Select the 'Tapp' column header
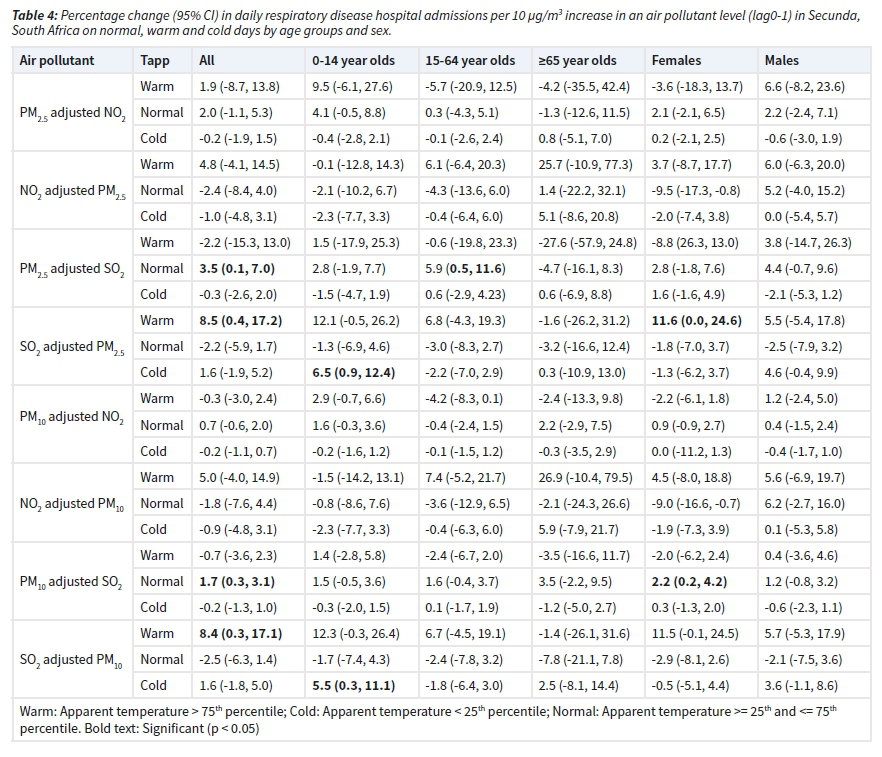This screenshot has height=757, width=882. tap(155, 60)
